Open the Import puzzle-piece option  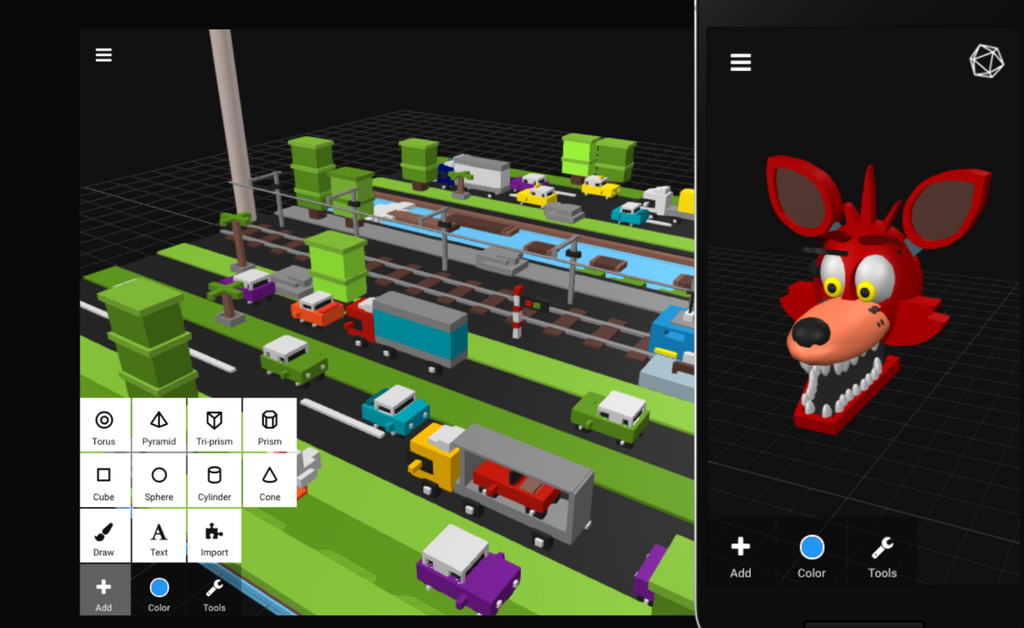214,537
